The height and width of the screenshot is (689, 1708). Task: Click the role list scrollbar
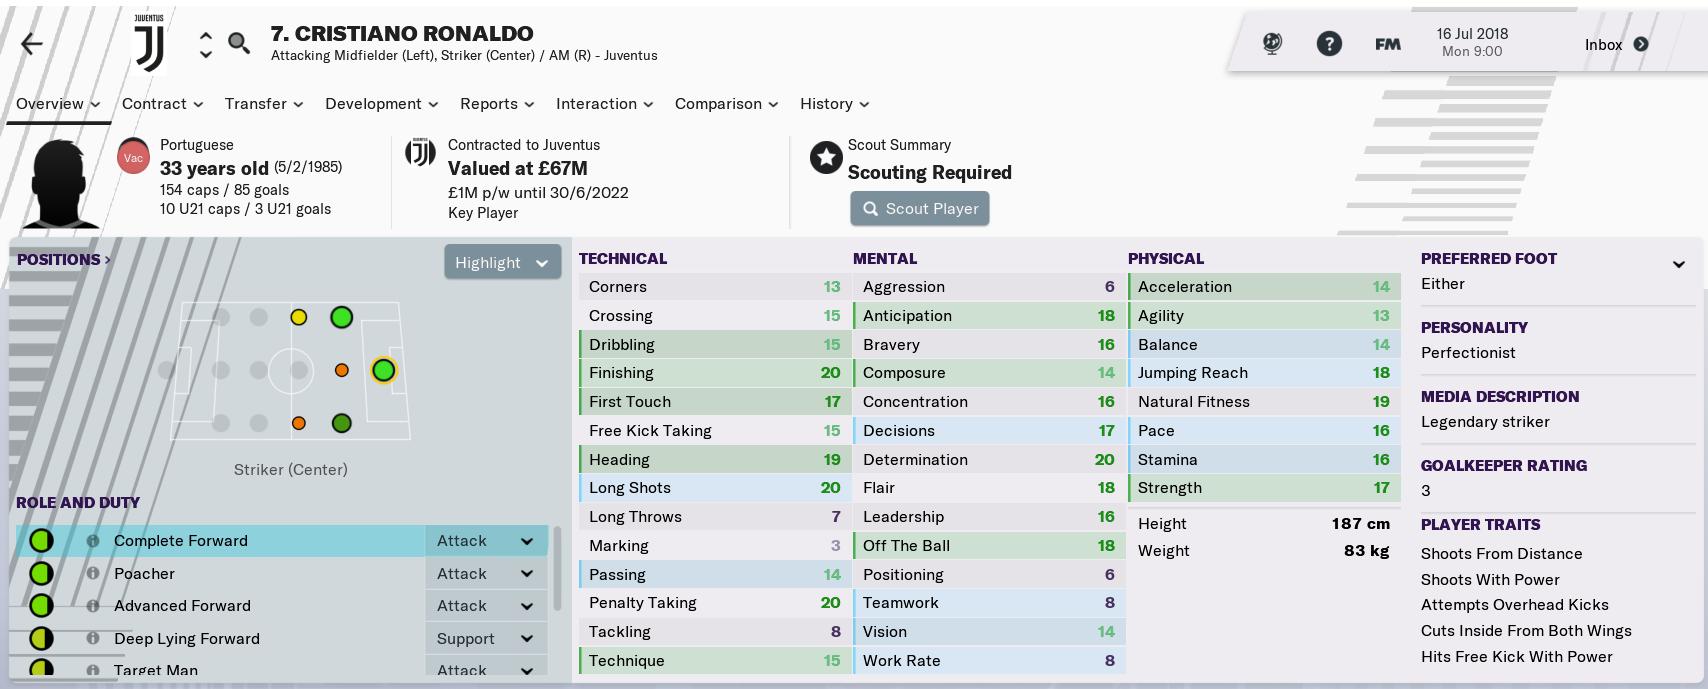pos(557,570)
